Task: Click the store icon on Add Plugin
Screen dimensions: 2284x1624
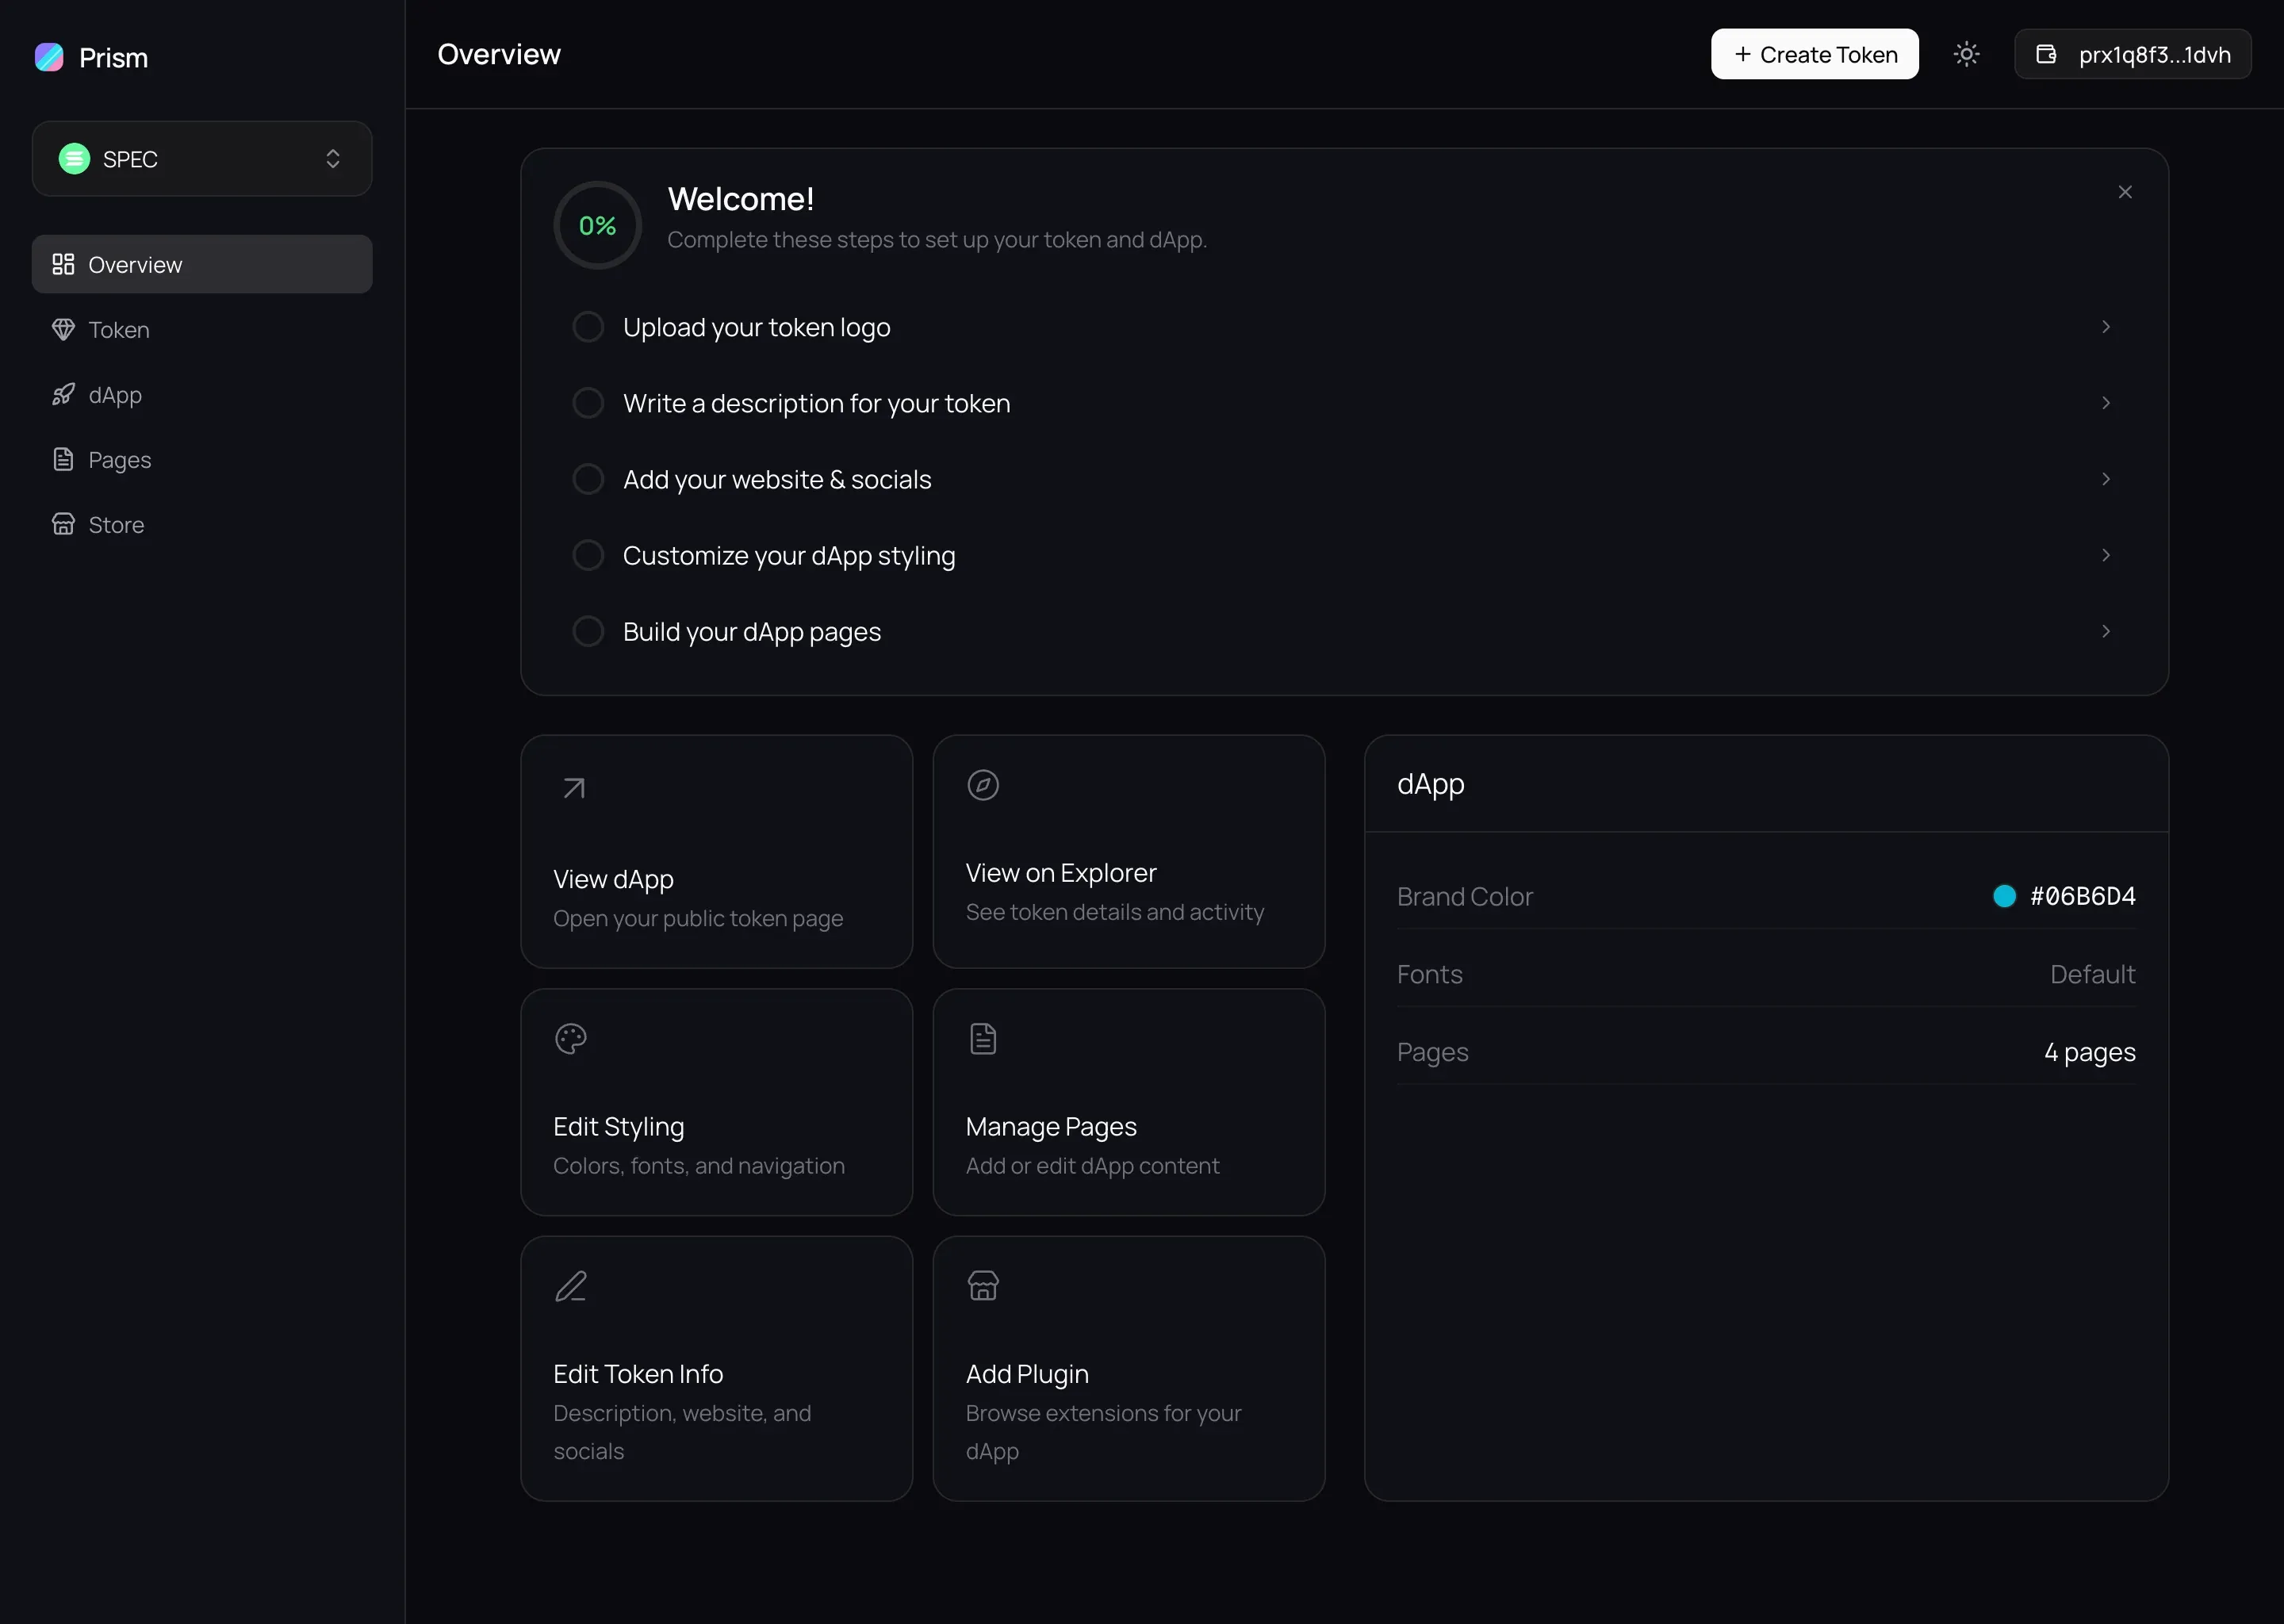Action: coord(983,1285)
